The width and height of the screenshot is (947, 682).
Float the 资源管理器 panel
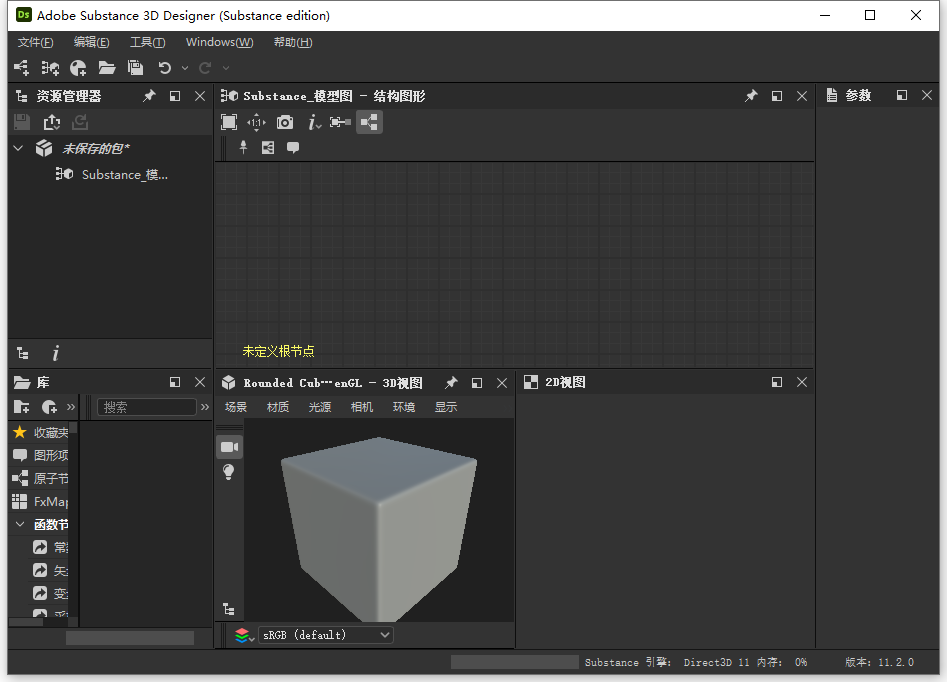pyautogui.click(x=175, y=96)
